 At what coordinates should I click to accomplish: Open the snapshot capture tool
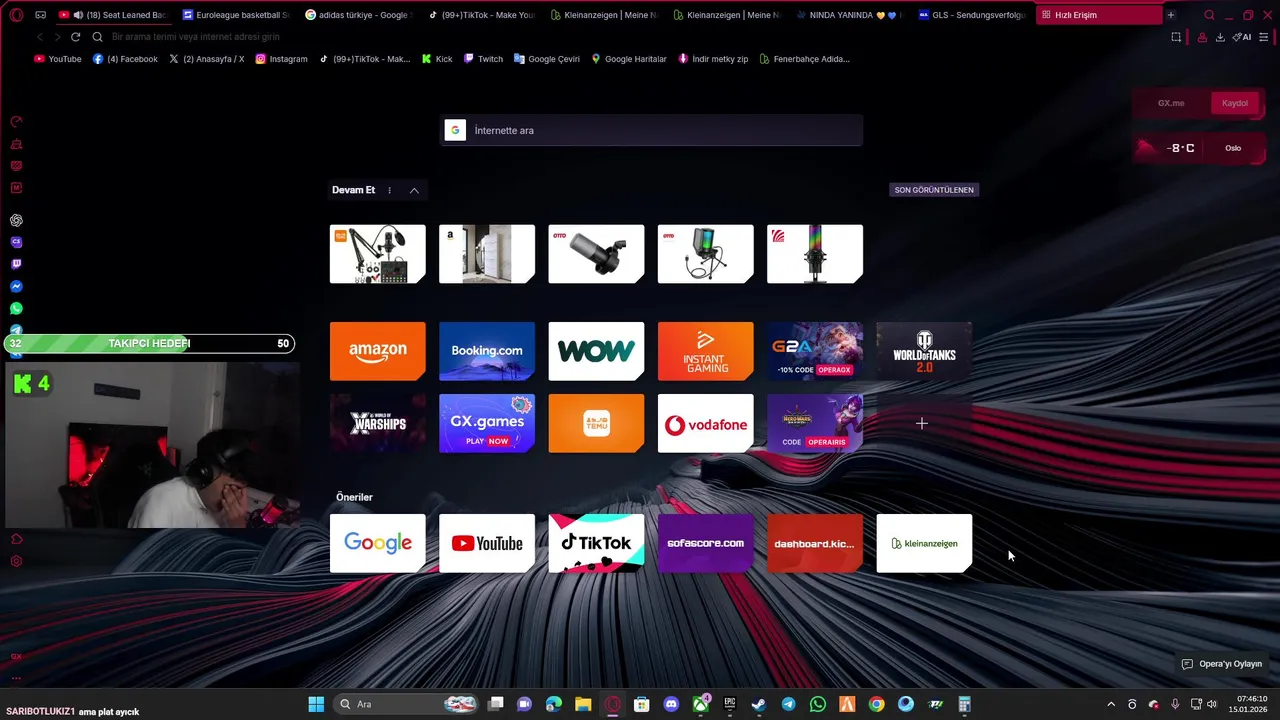[1176, 37]
